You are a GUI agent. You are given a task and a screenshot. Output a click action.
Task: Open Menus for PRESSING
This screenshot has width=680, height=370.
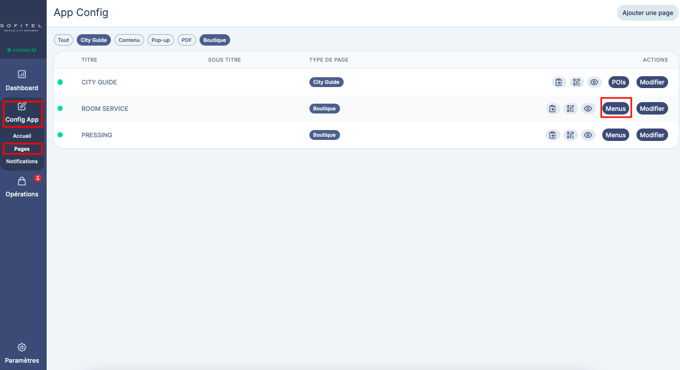[x=615, y=135]
